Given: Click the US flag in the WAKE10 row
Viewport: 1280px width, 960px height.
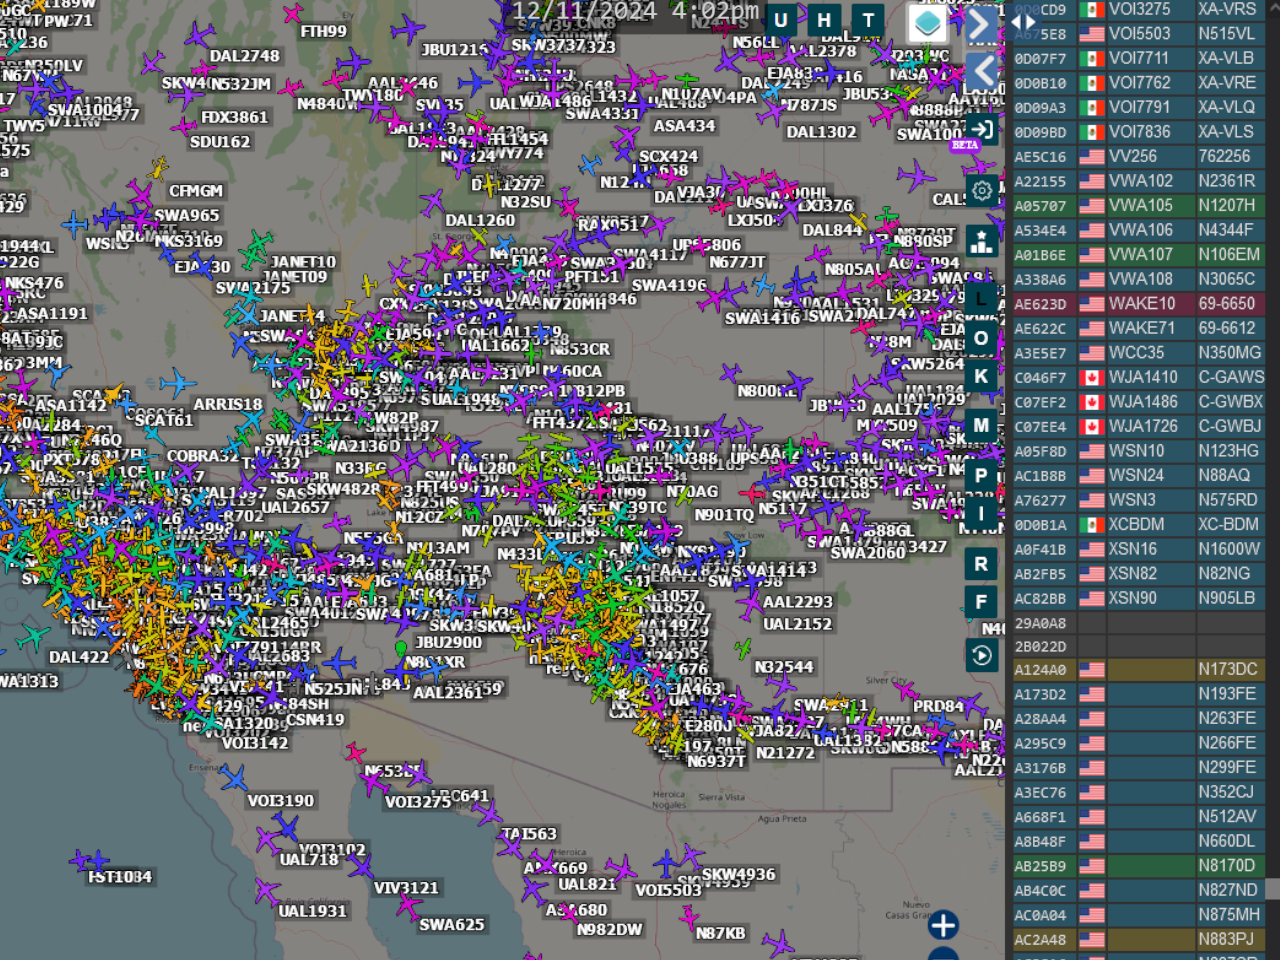Looking at the screenshot, I should point(1092,303).
